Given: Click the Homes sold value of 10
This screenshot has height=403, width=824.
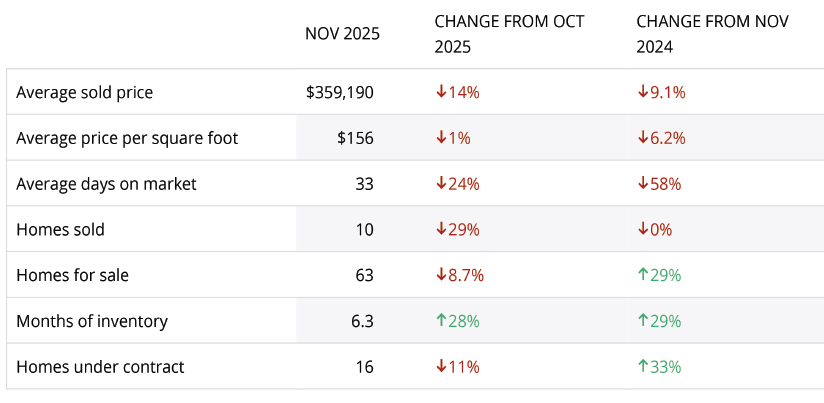Looking at the screenshot, I should click(x=364, y=230).
